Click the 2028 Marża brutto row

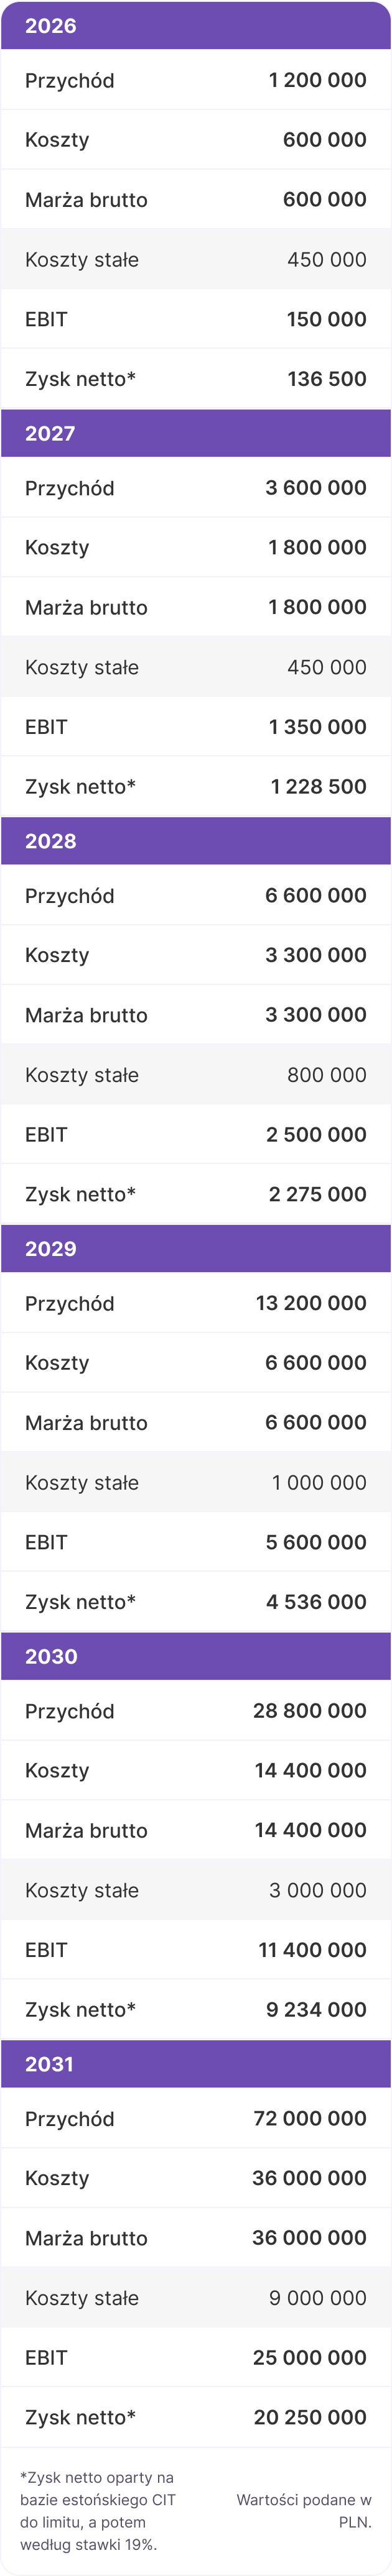[x=196, y=1015]
